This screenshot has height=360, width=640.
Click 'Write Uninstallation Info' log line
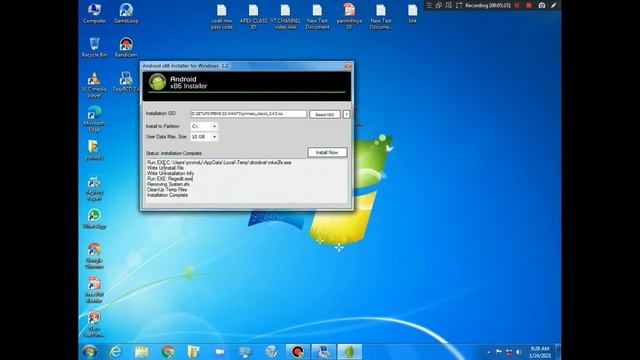click(170, 173)
